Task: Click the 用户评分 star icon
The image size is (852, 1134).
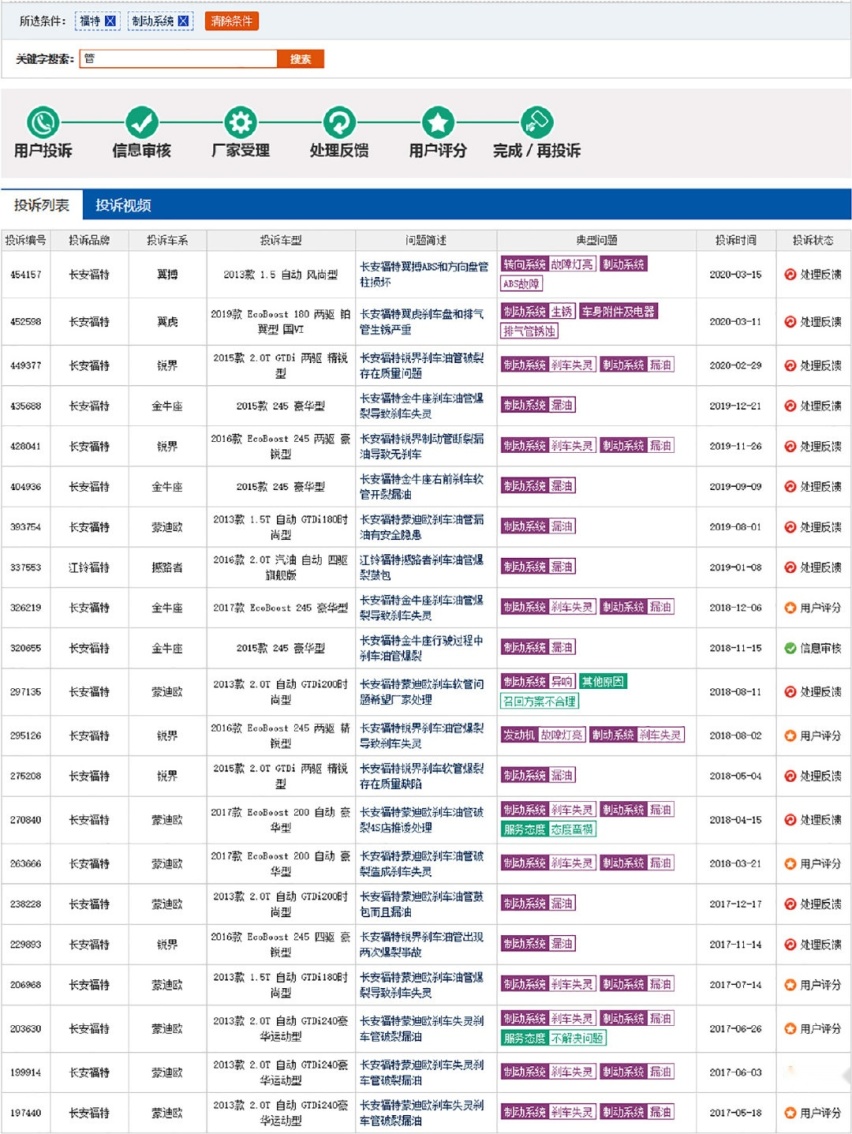Action: (x=438, y=122)
